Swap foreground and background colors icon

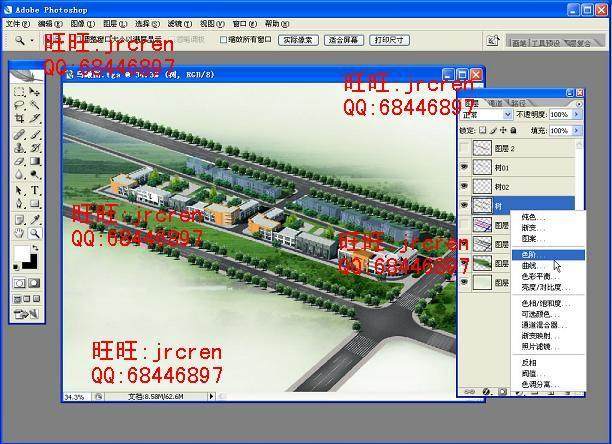click(x=35, y=248)
